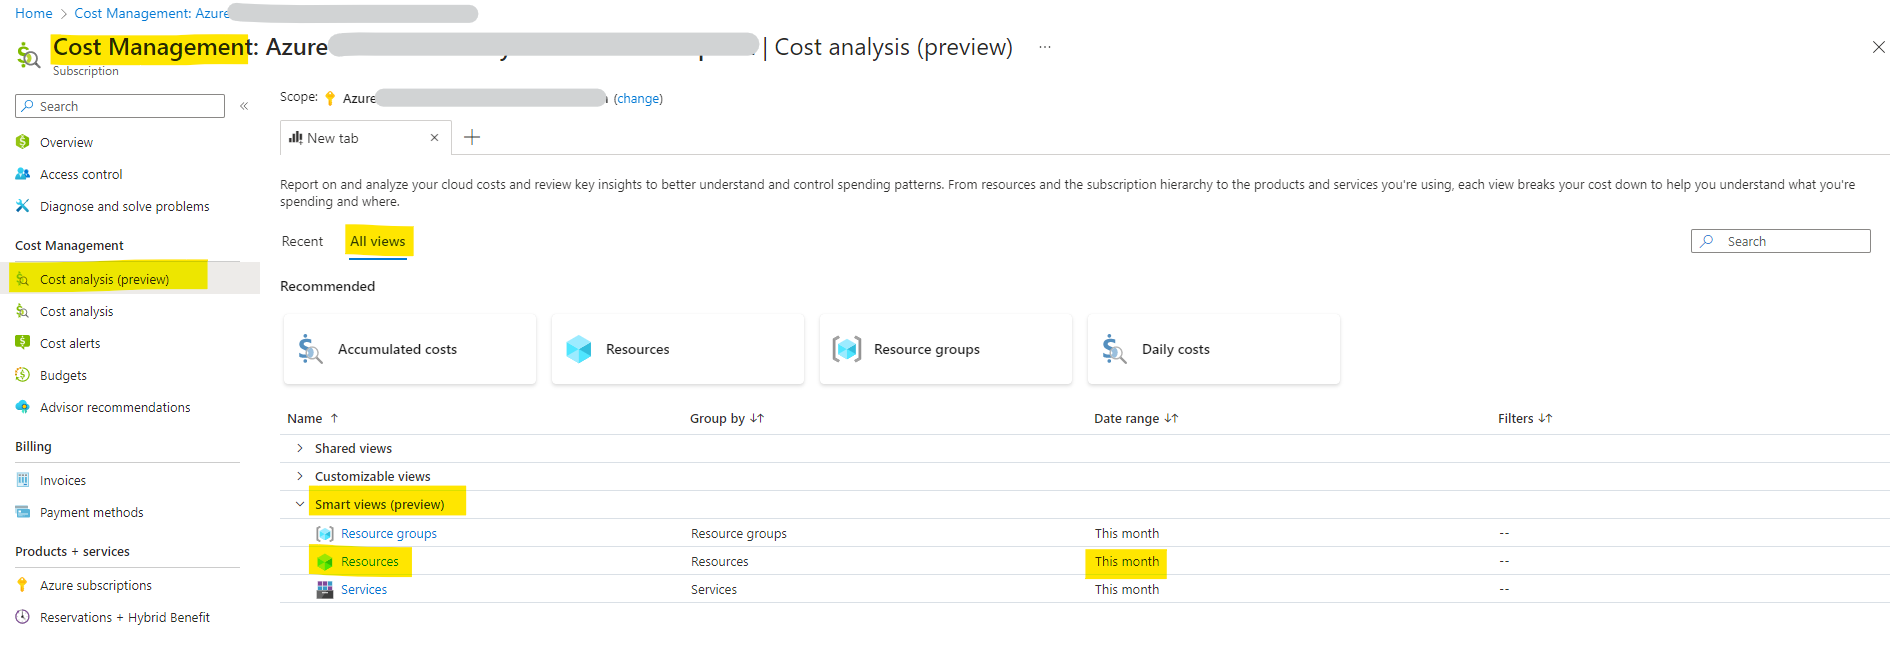The height and width of the screenshot is (647, 1890).
Task: Click the (change) scope link
Action: tap(638, 98)
